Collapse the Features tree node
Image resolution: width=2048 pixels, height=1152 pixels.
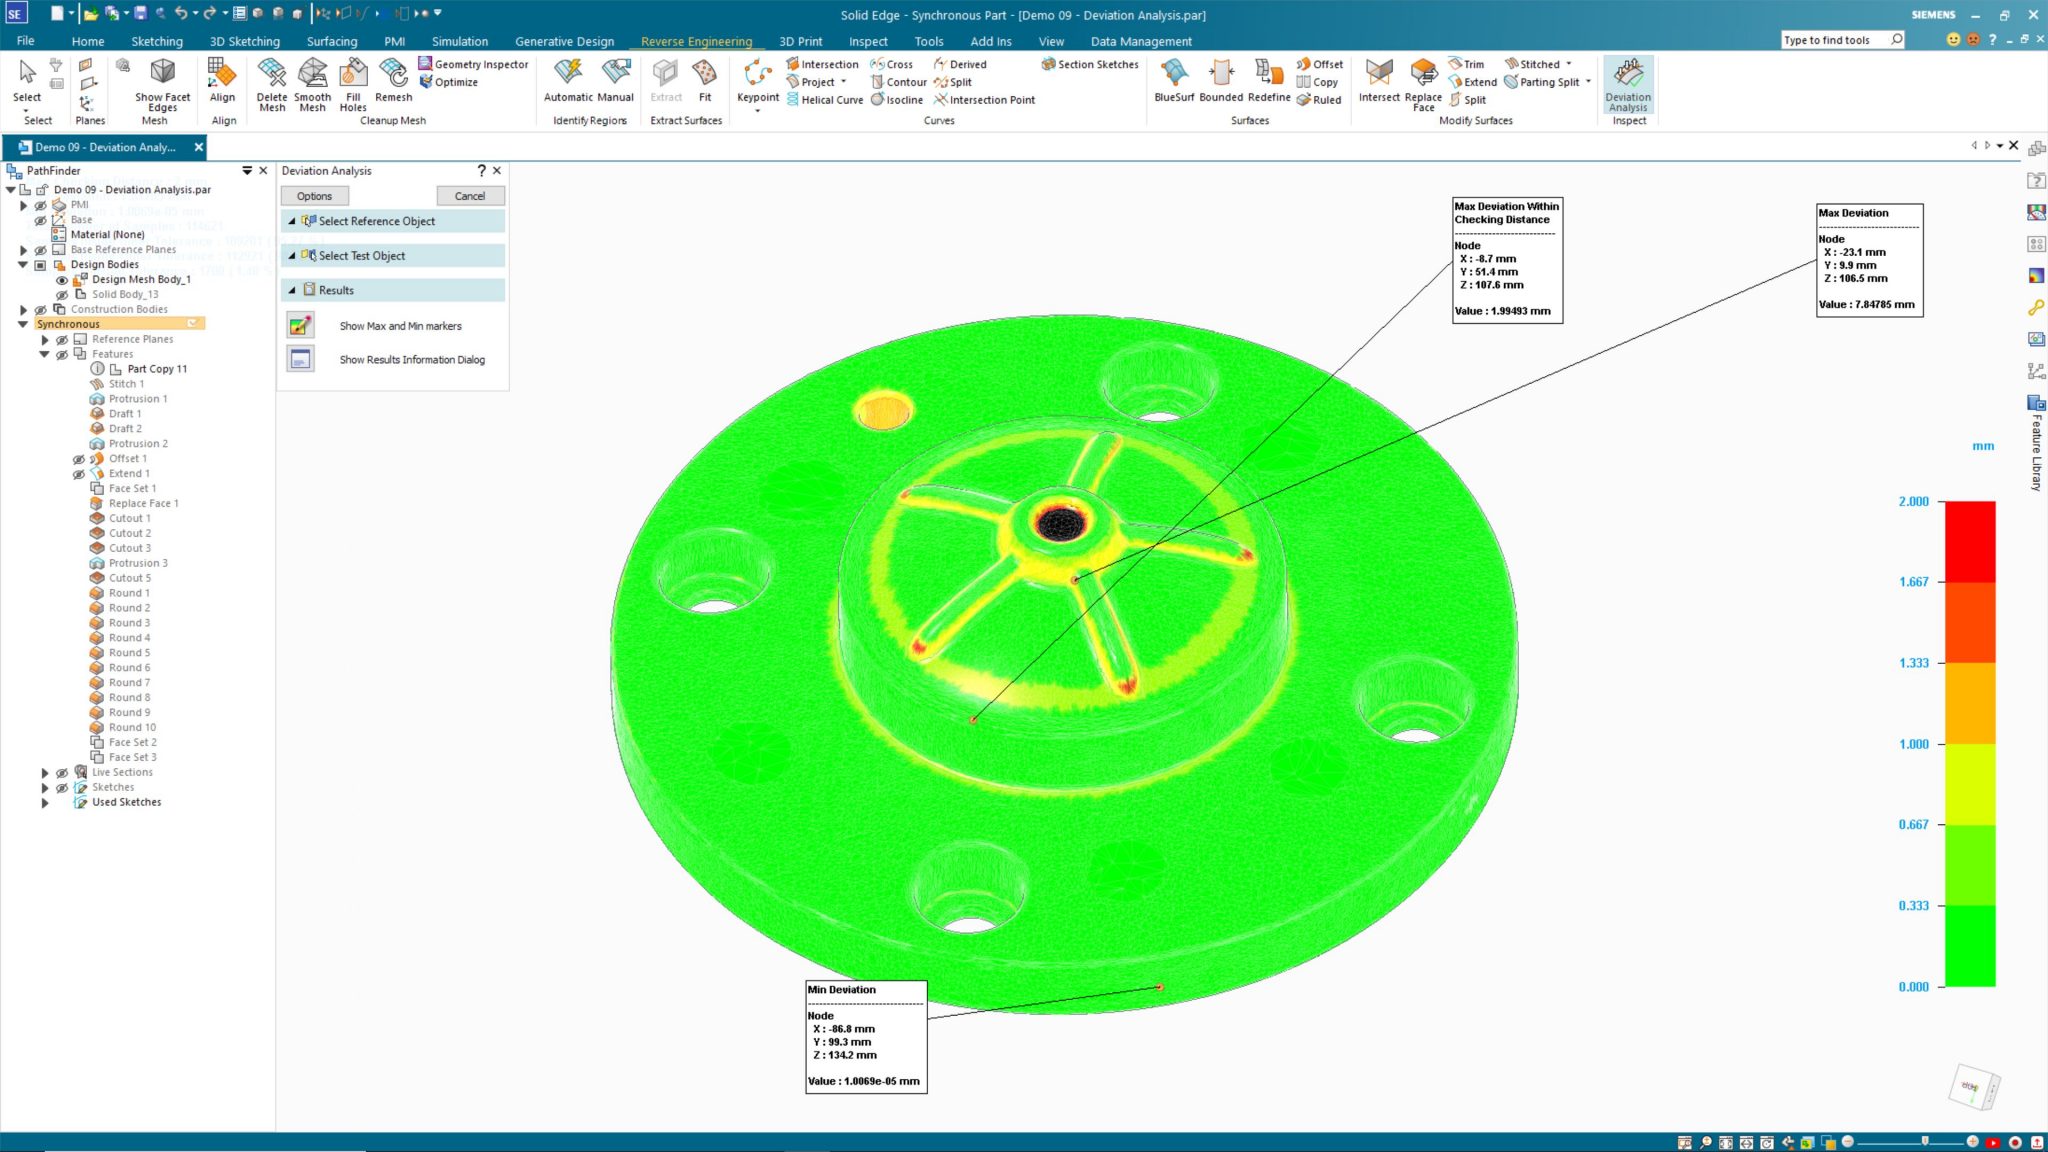point(44,354)
